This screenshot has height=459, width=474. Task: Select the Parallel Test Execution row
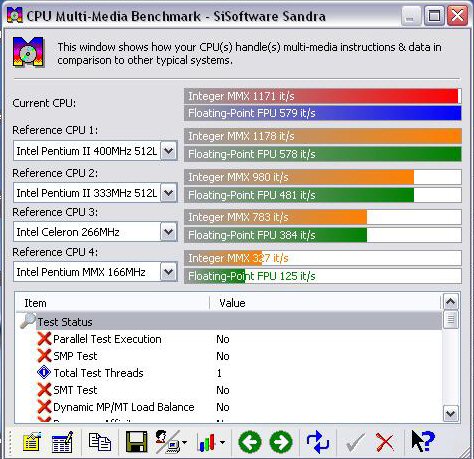click(229, 339)
